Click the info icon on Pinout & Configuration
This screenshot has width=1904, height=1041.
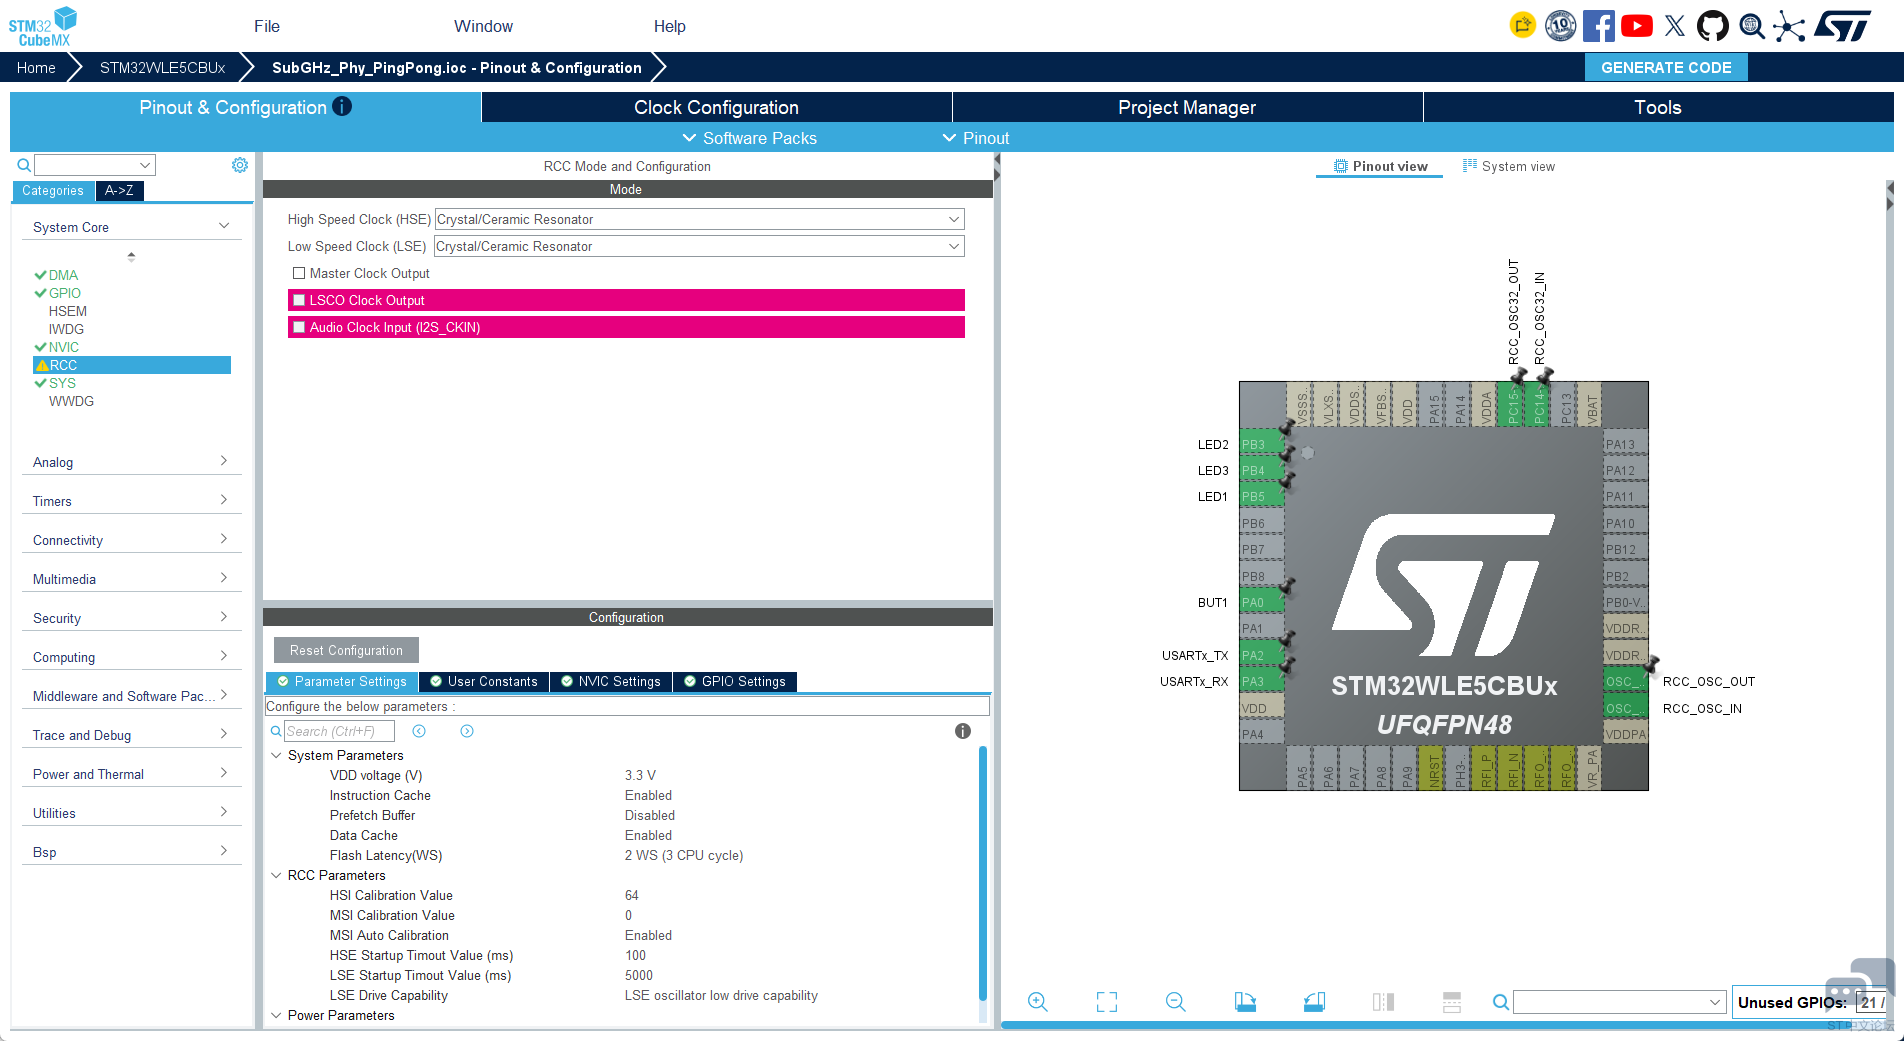click(342, 106)
